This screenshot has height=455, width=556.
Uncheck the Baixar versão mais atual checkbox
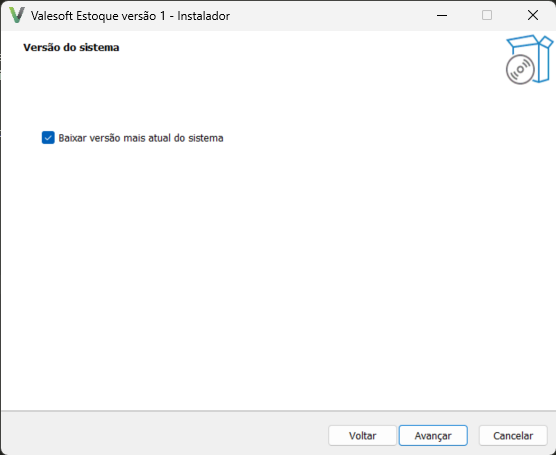(x=48, y=138)
